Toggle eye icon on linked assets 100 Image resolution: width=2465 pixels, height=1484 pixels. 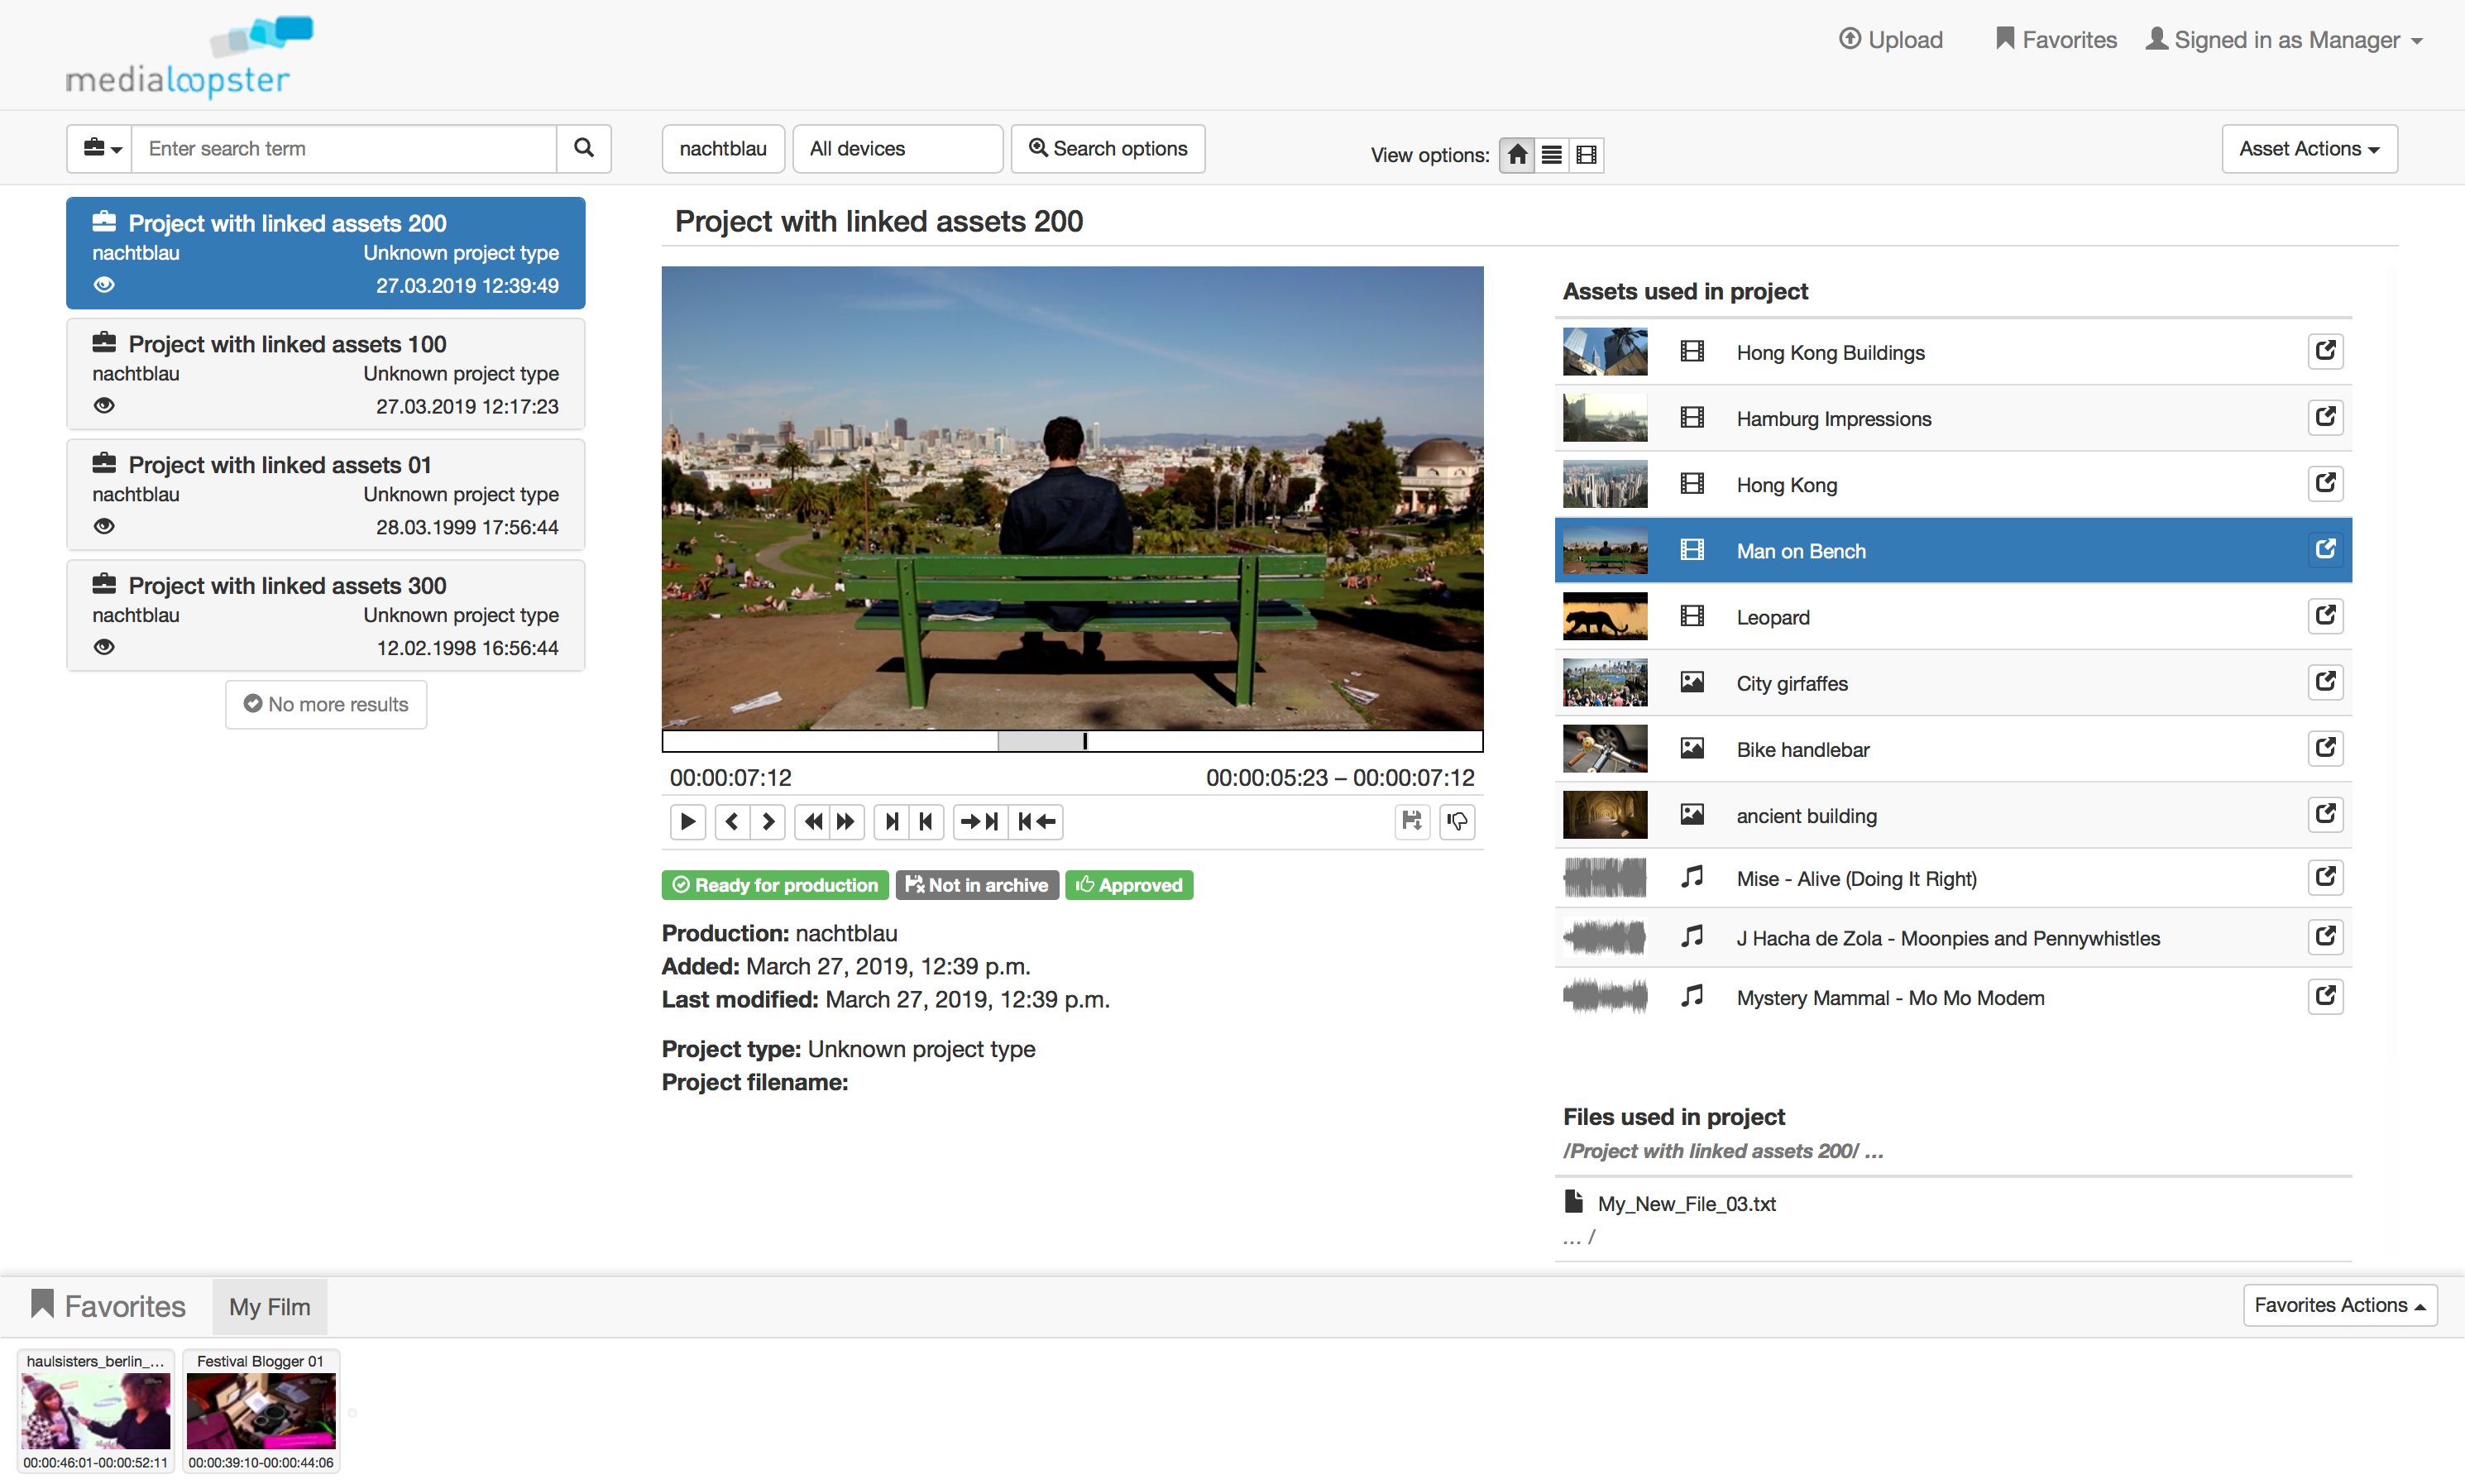coord(104,405)
